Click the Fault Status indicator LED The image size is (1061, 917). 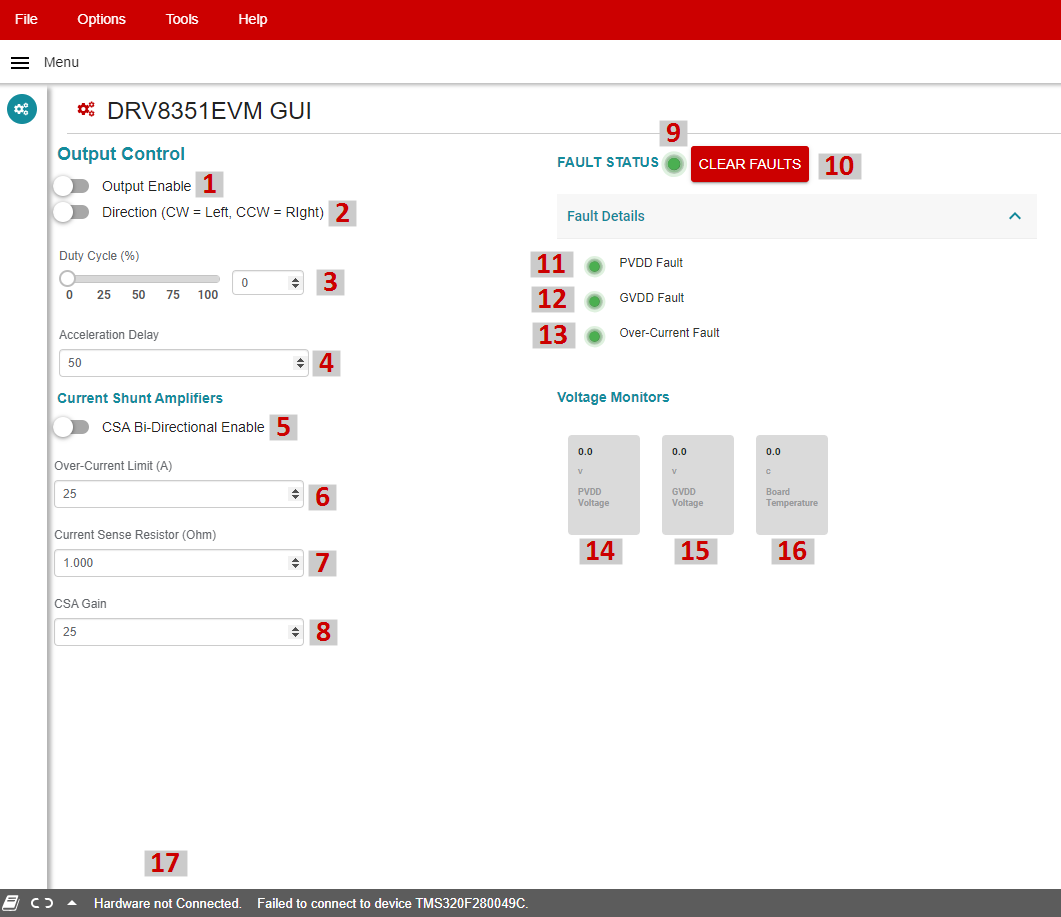[674, 163]
